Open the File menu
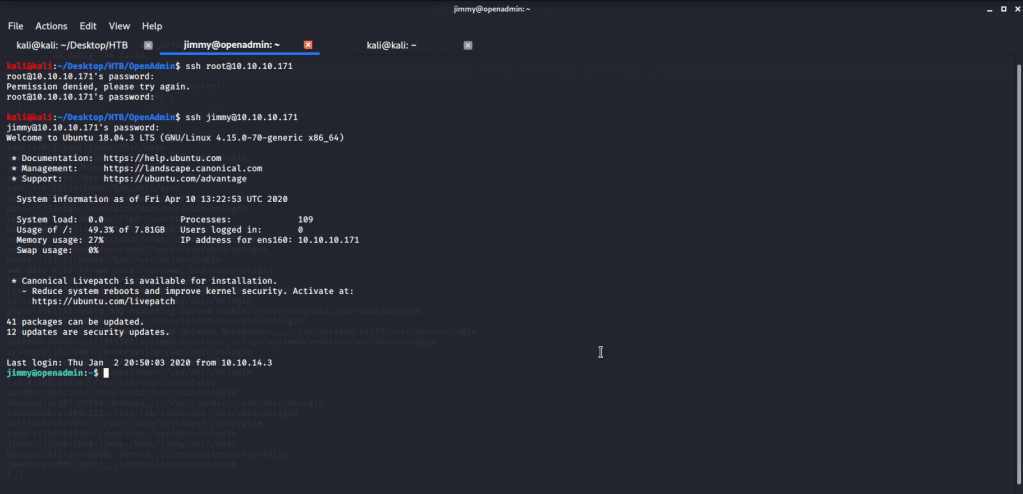Screen dimensions: 1023x494 coord(15,25)
